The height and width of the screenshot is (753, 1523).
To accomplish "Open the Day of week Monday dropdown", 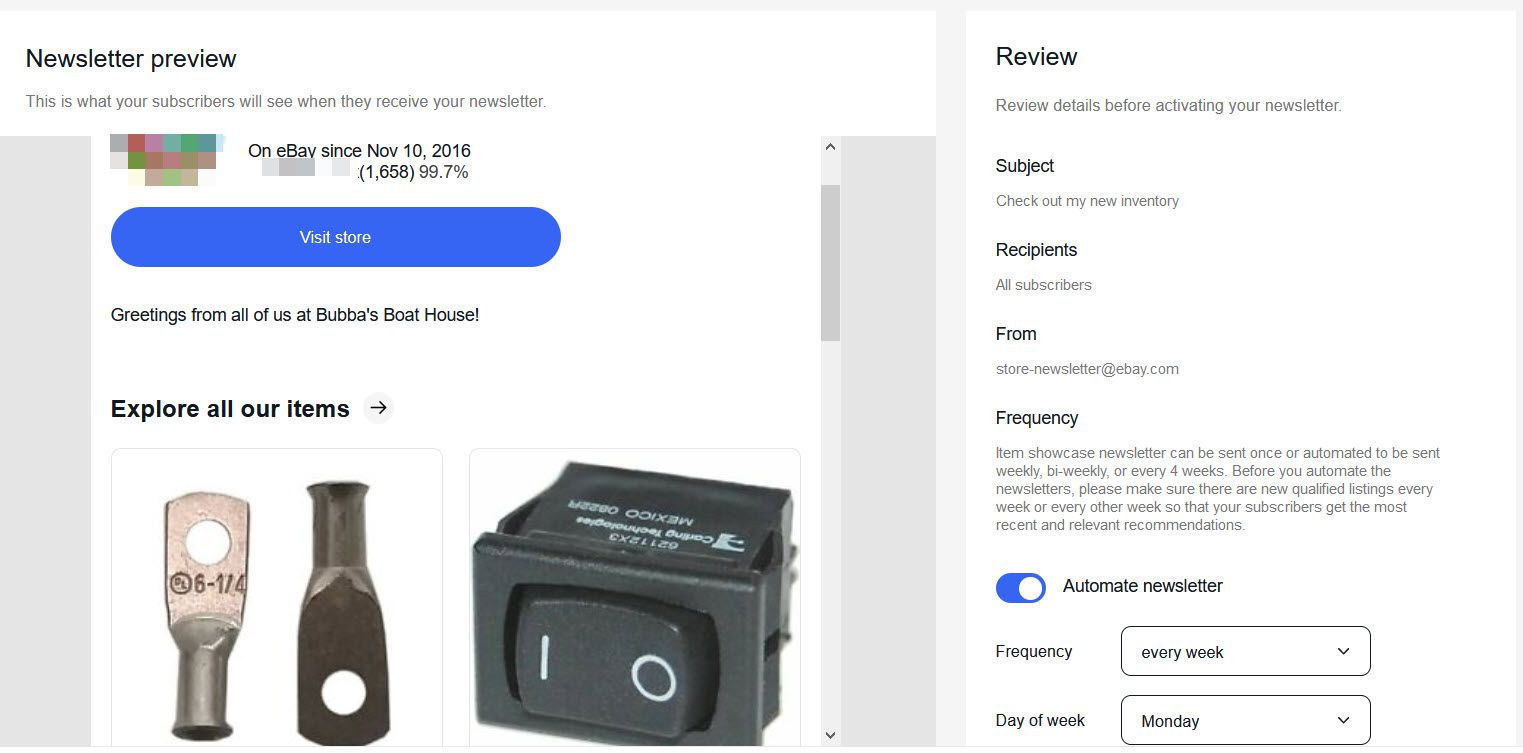I will (1245, 720).
